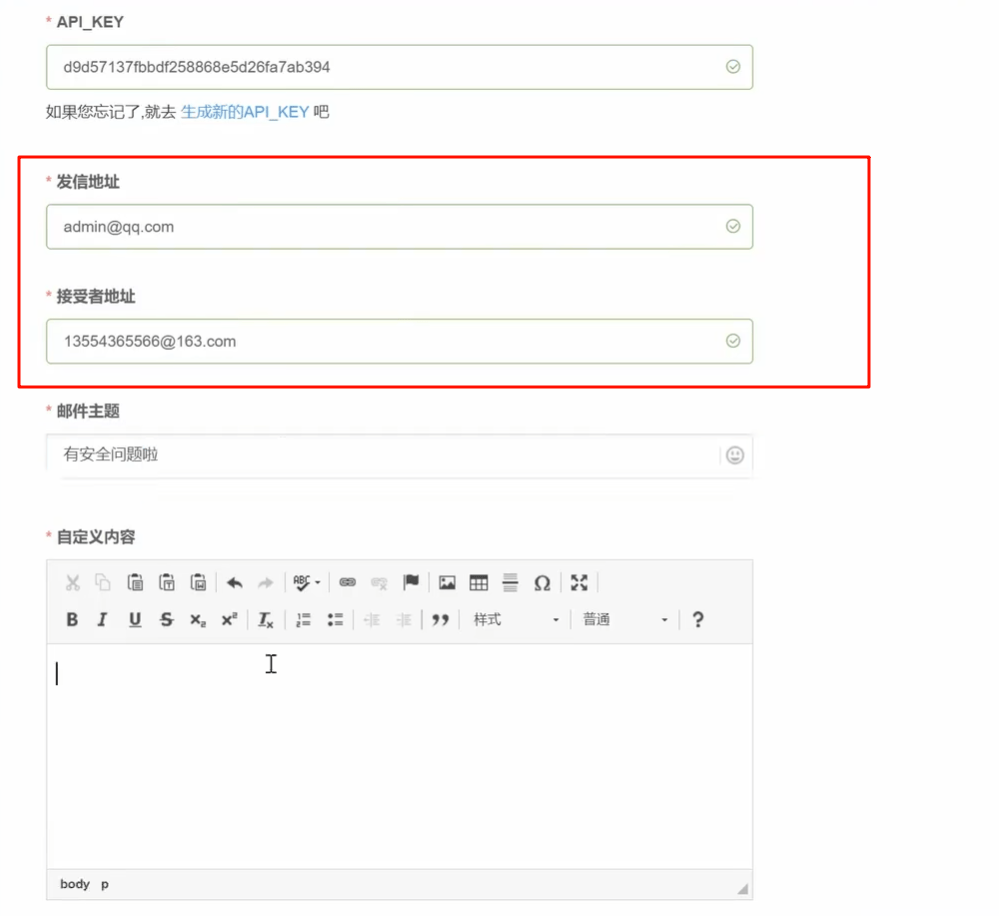Open editor help with question mark
Image resolution: width=999 pixels, height=916 pixels.
tap(698, 620)
